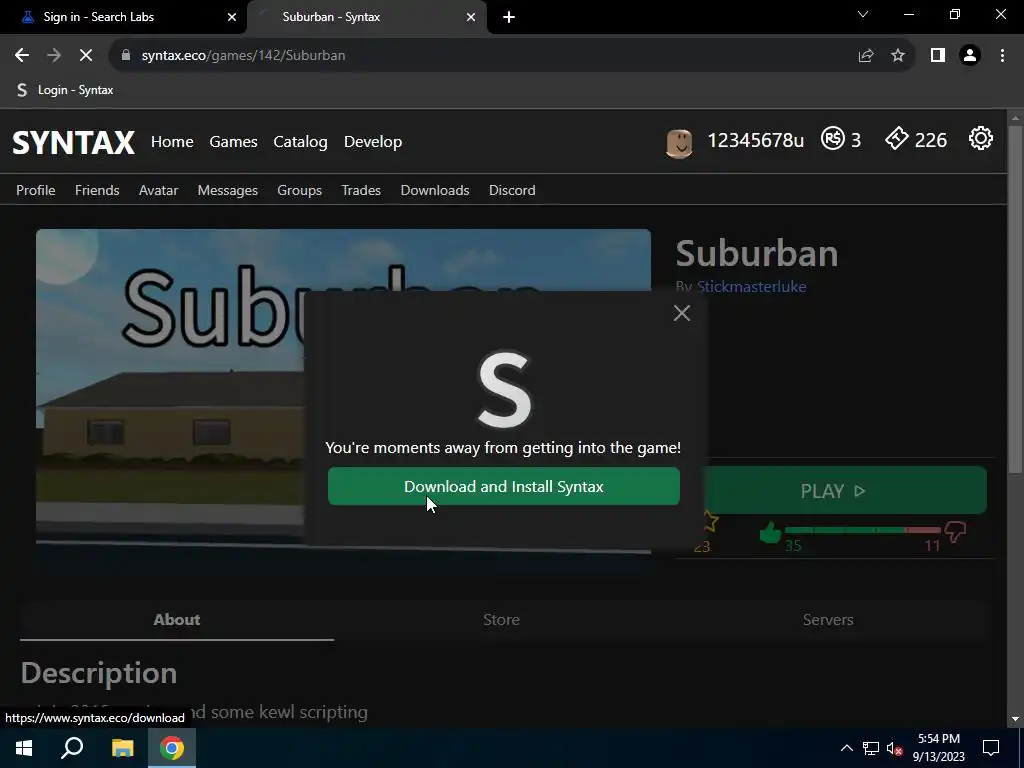Stop loading the page

pos(86,56)
